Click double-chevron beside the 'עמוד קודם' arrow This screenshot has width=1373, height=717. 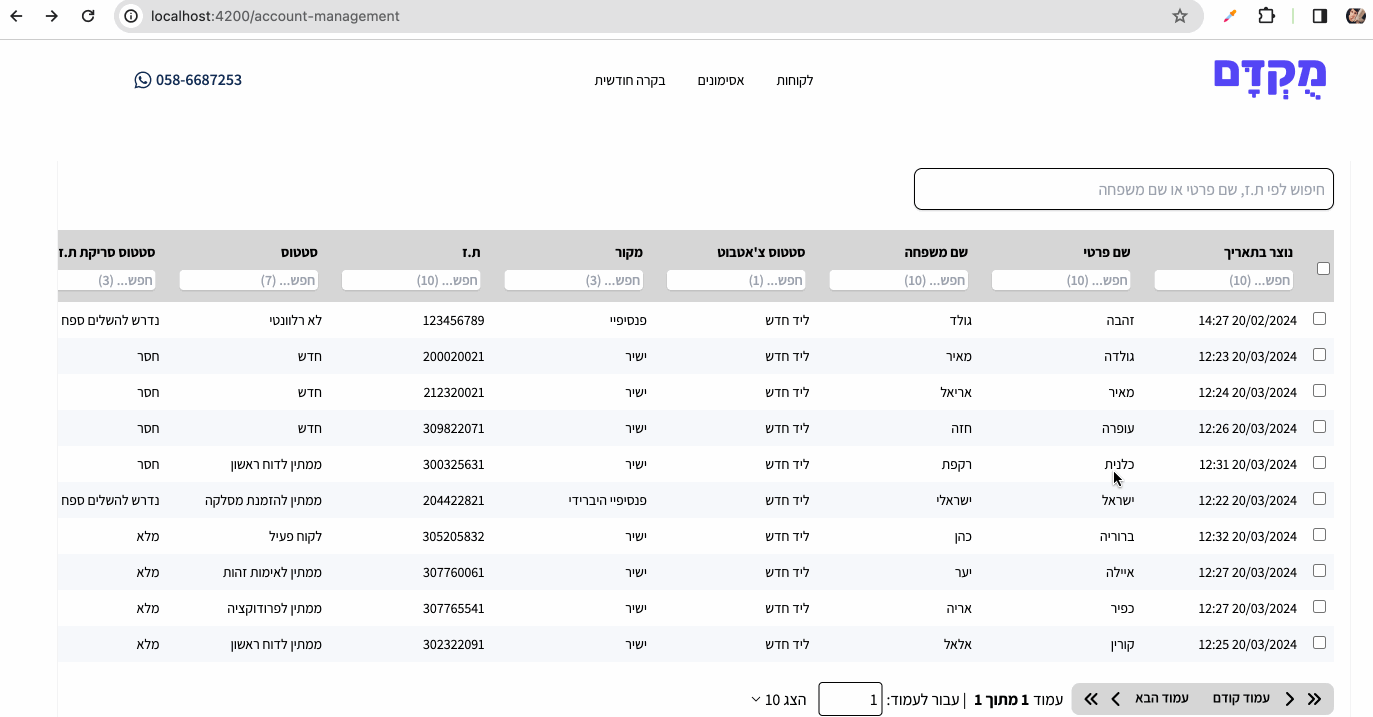coord(1314,699)
